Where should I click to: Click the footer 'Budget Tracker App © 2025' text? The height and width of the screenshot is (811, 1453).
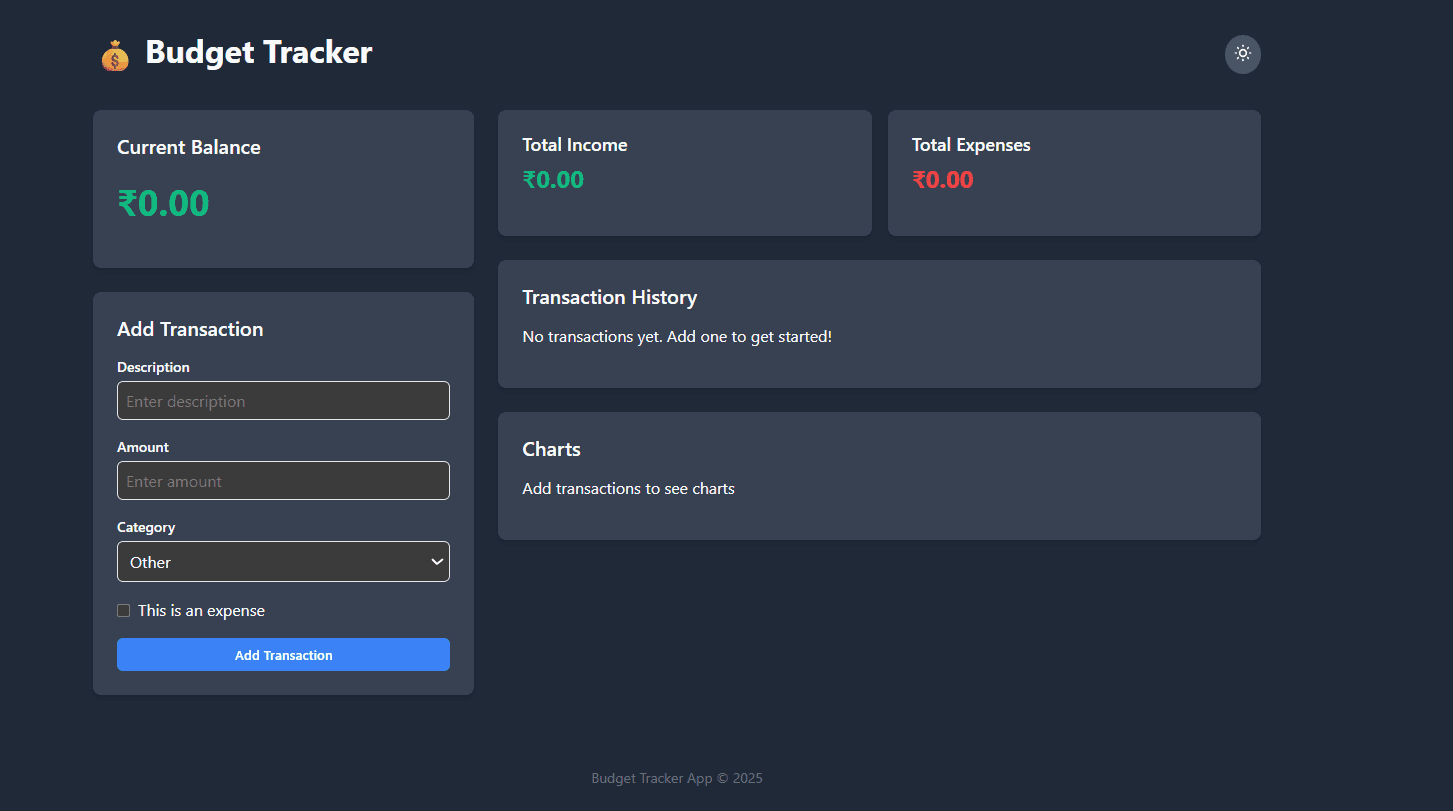[x=677, y=778]
